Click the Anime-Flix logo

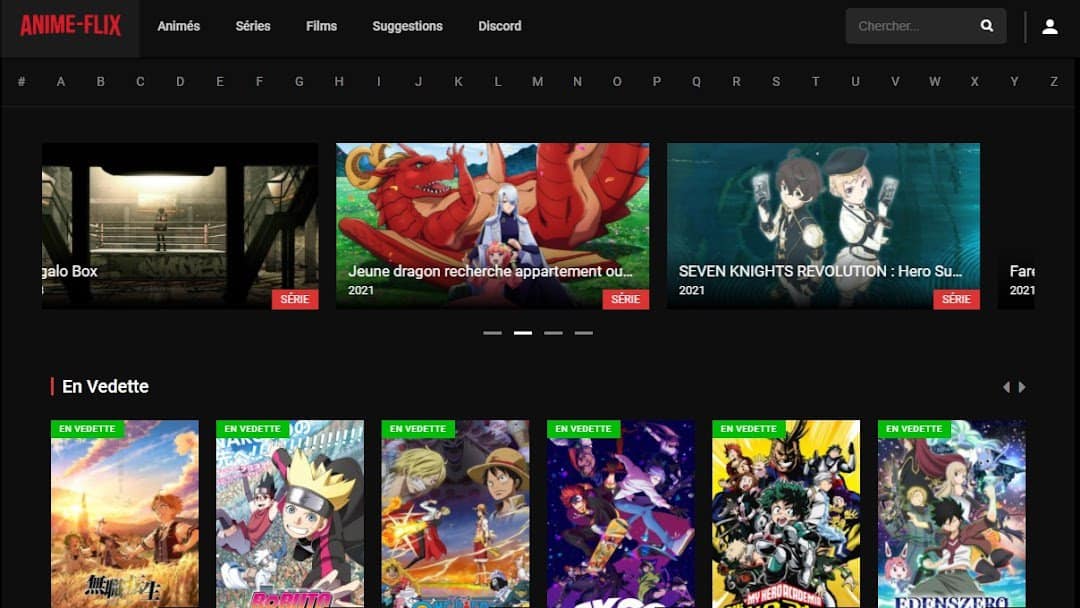pos(70,26)
